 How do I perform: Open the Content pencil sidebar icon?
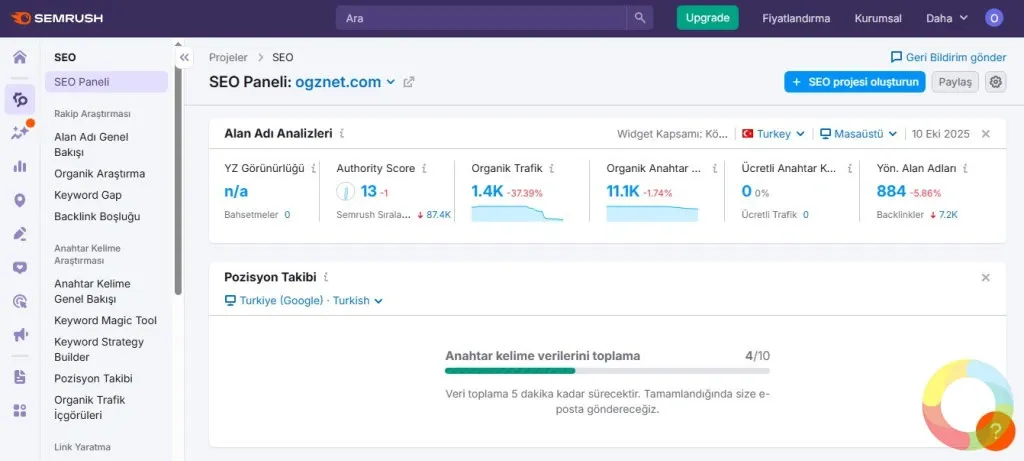(x=20, y=234)
